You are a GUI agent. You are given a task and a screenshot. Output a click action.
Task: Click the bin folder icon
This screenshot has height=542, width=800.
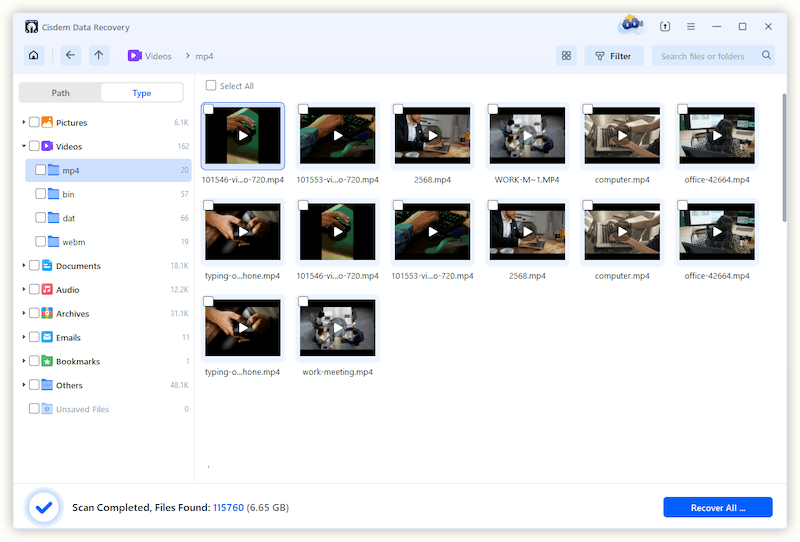(54, 194)
